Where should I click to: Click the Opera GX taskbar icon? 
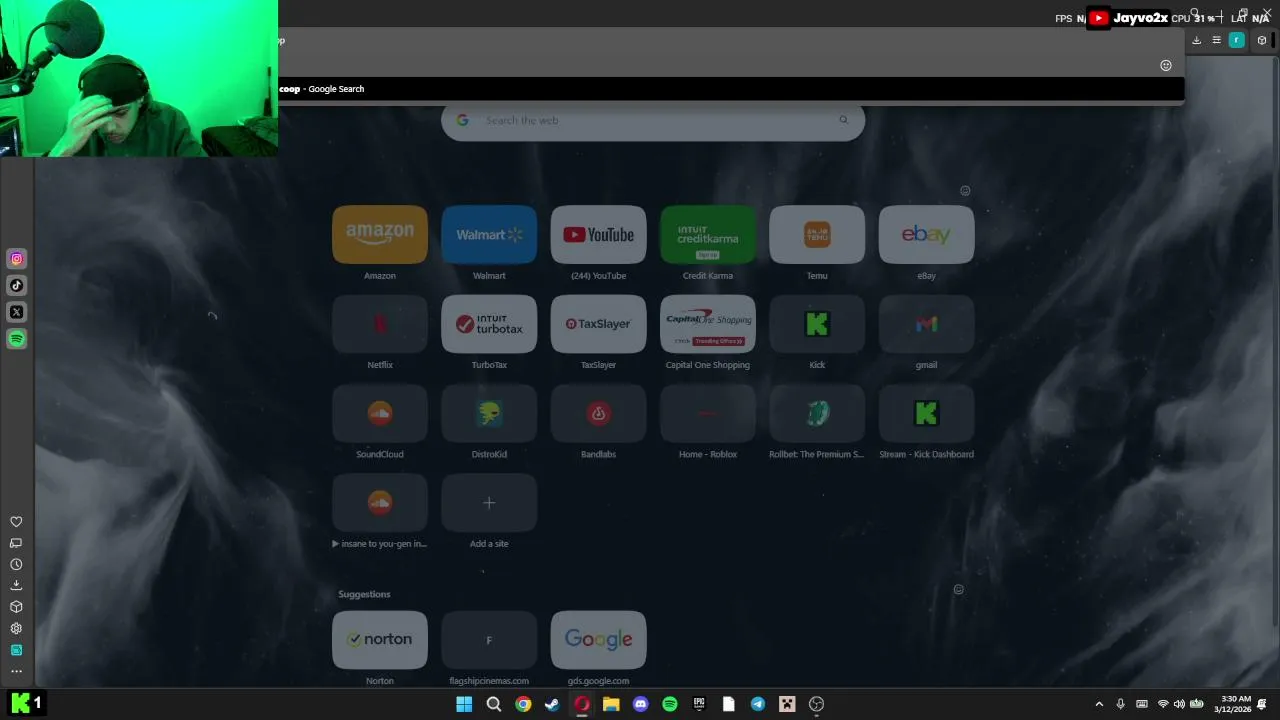[x=582, y=704]
